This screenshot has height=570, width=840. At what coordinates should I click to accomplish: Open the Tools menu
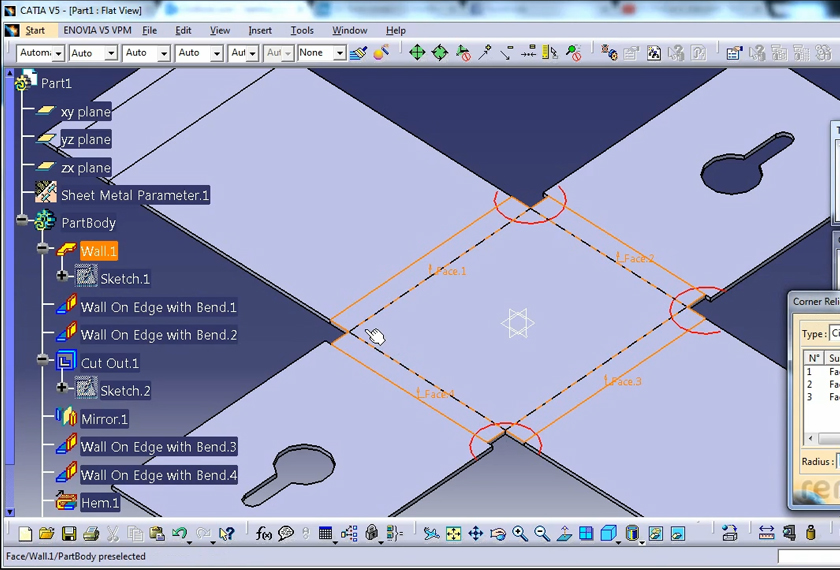click(x=302, y=30)
